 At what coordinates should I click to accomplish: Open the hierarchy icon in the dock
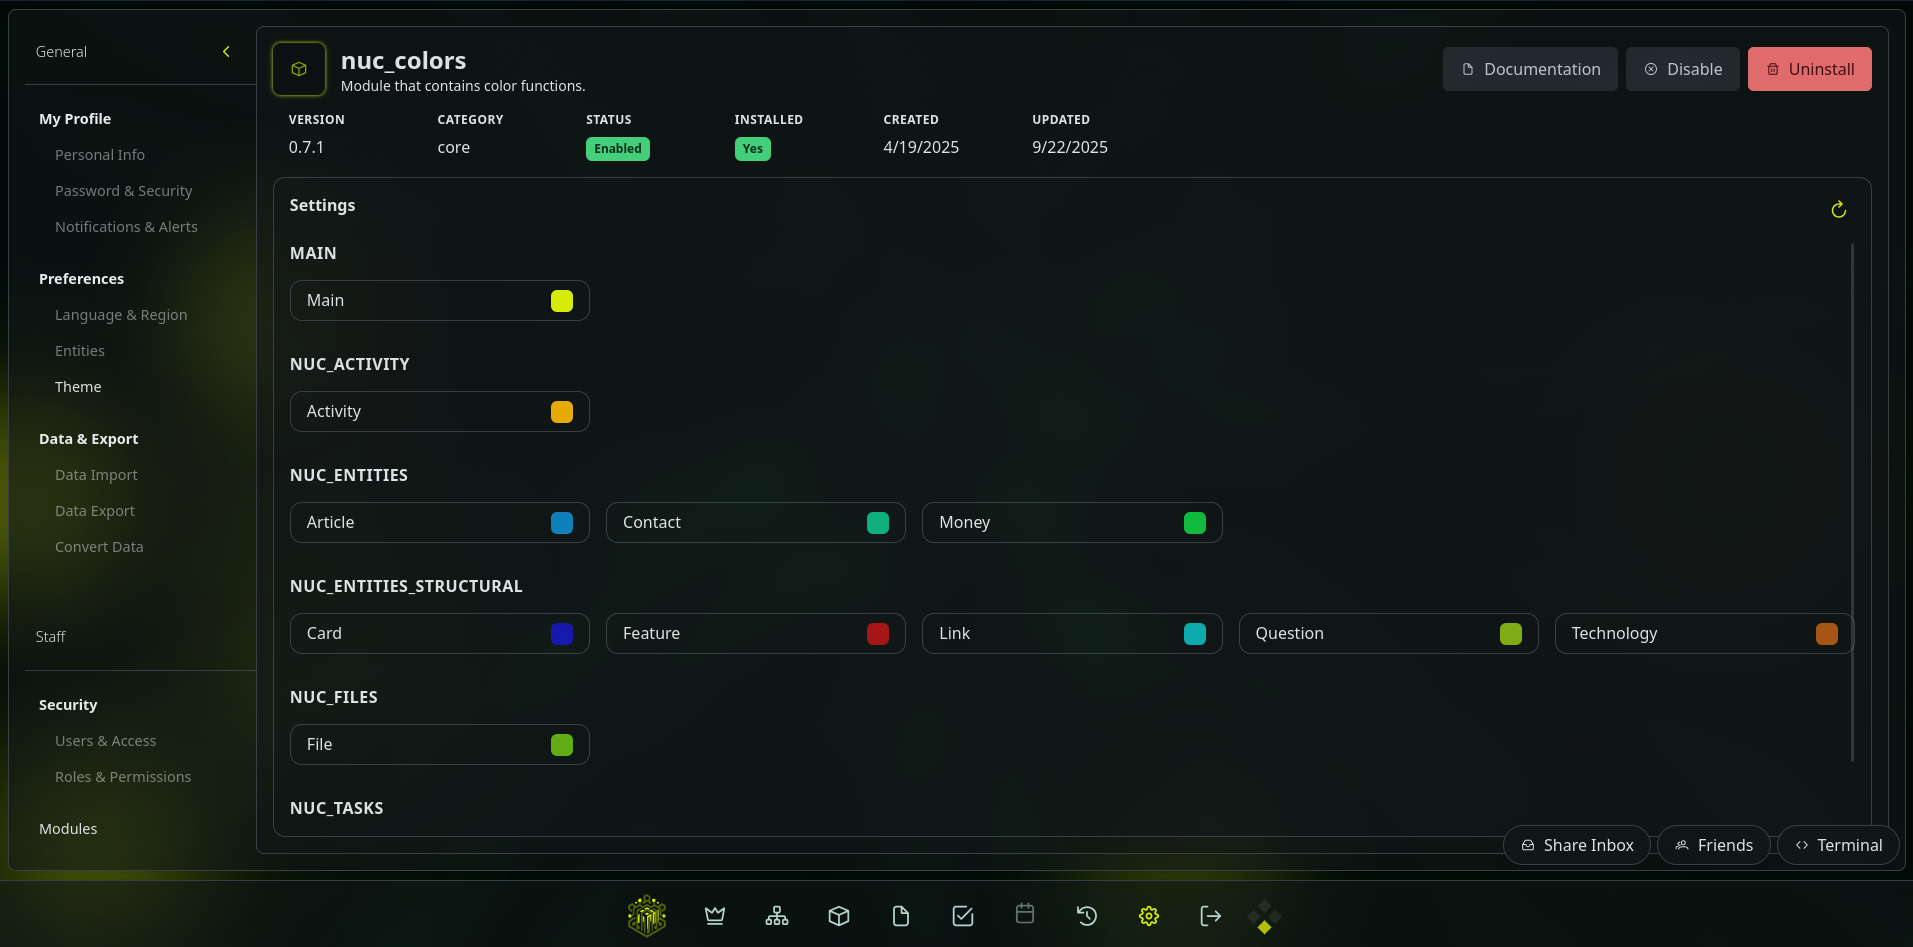776,915
